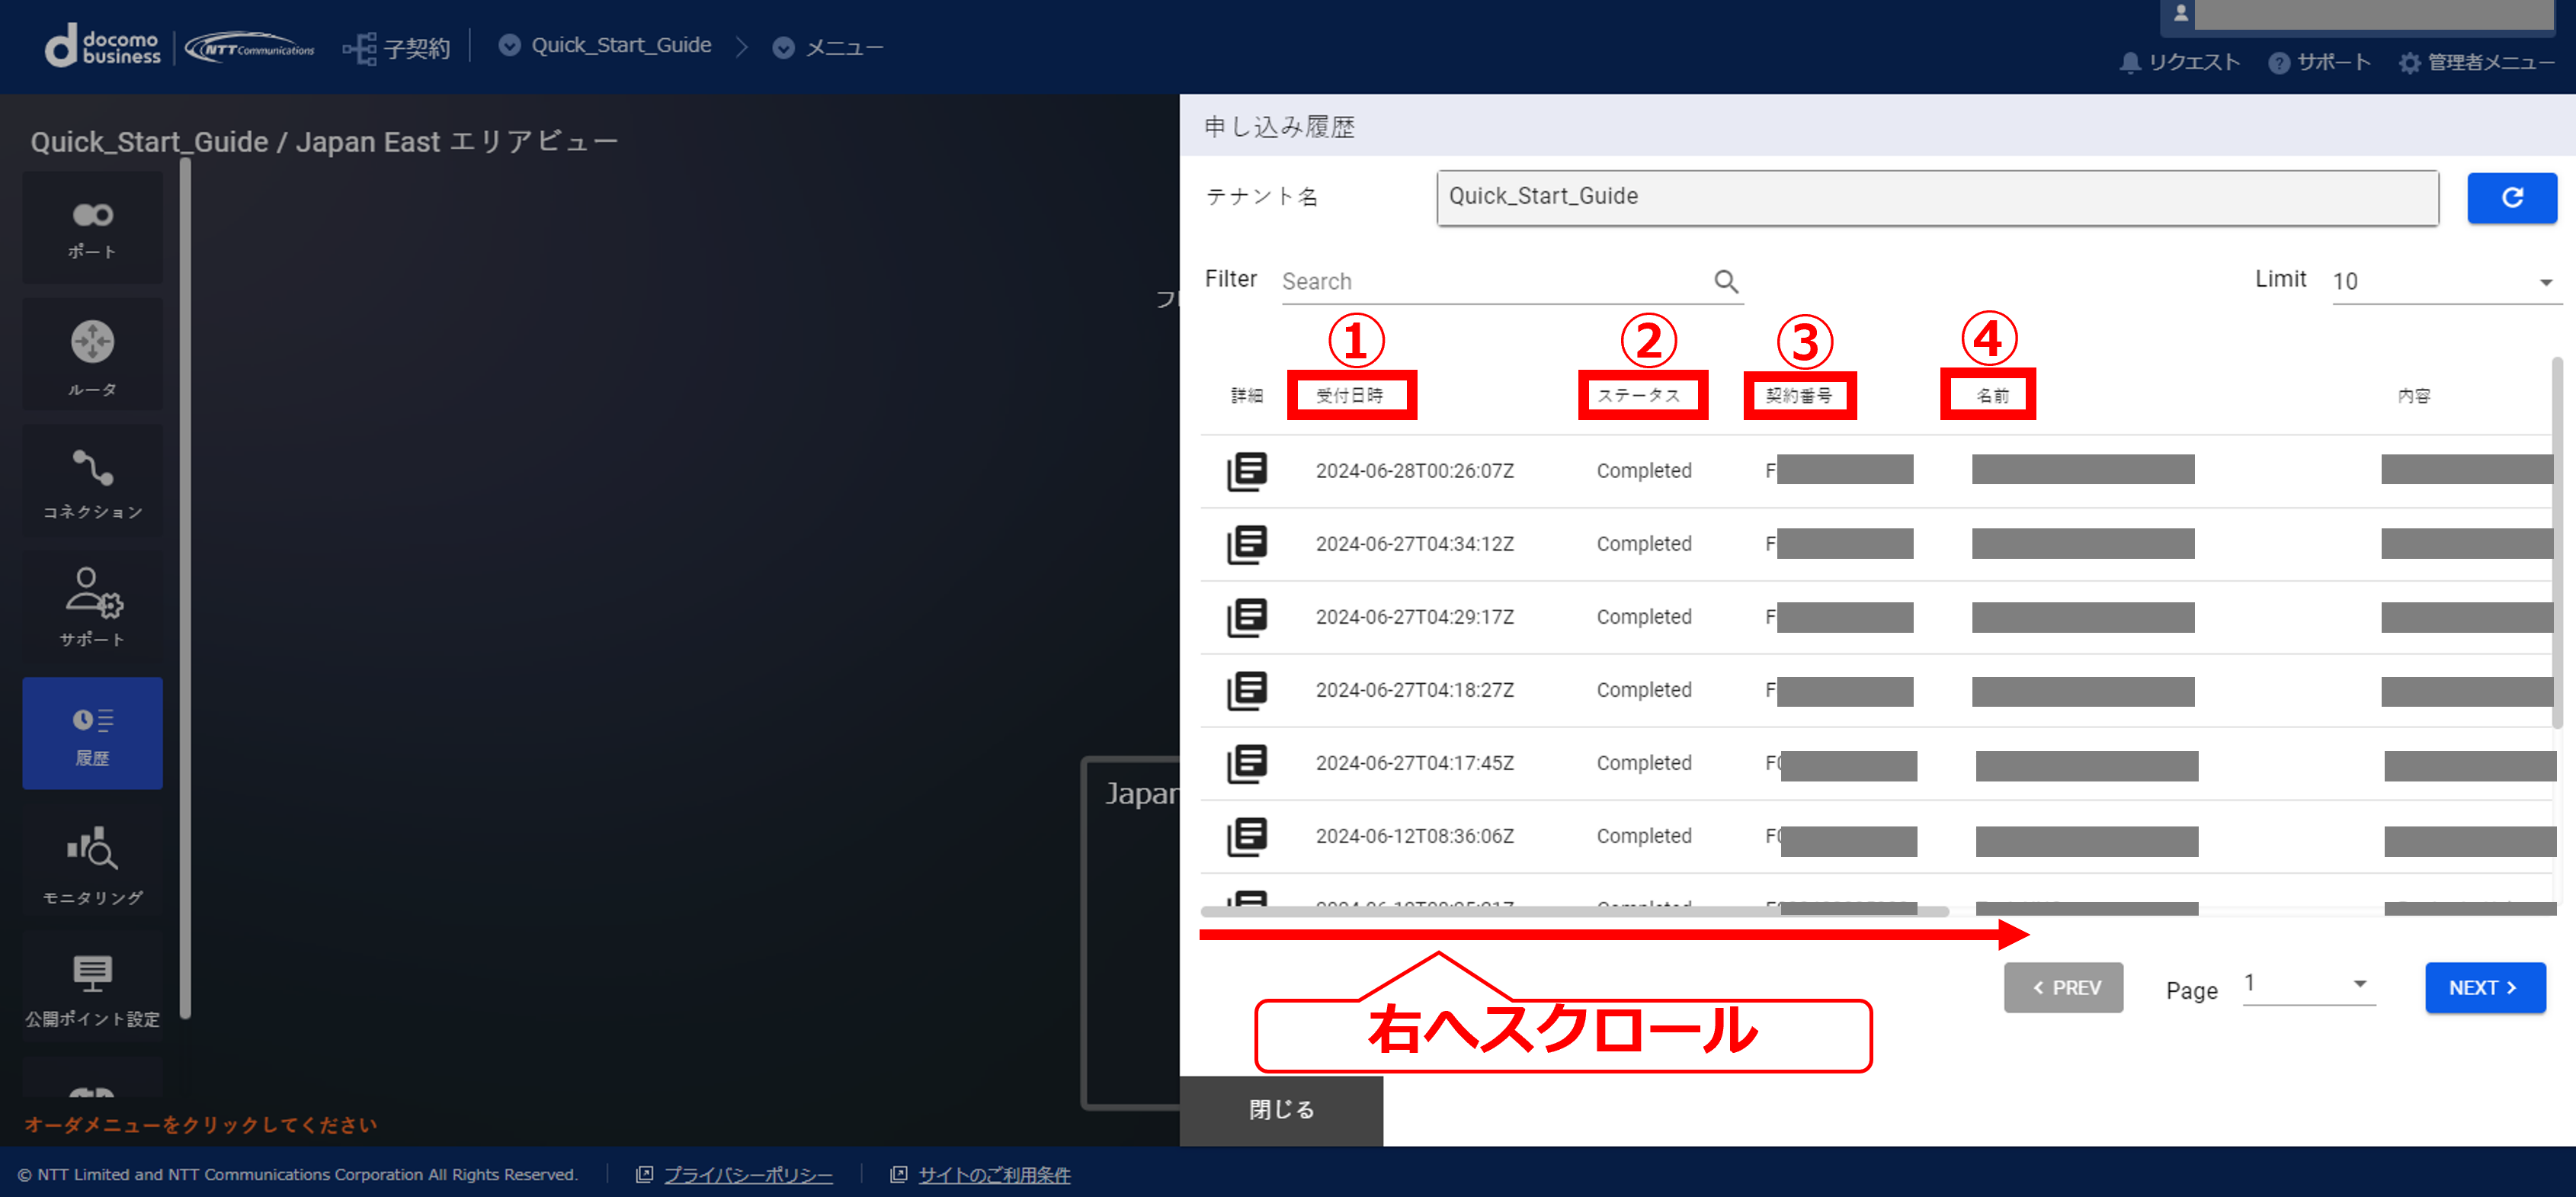Open the Quick_Start_Guide breadcrumb dropdown
The width and height of the screenshot is (2576, 1197).
pyautogui.click(x=509, y=46)
